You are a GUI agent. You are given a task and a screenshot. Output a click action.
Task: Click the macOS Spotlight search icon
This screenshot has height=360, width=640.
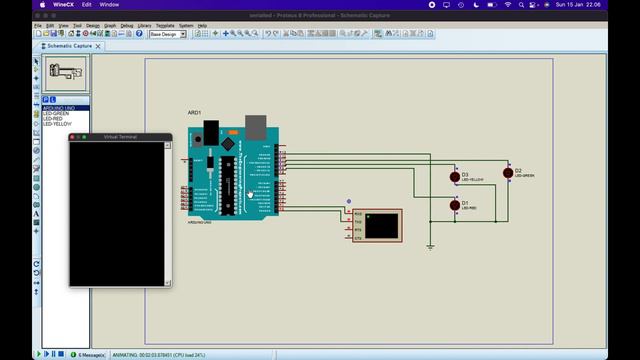pos(521,5)
